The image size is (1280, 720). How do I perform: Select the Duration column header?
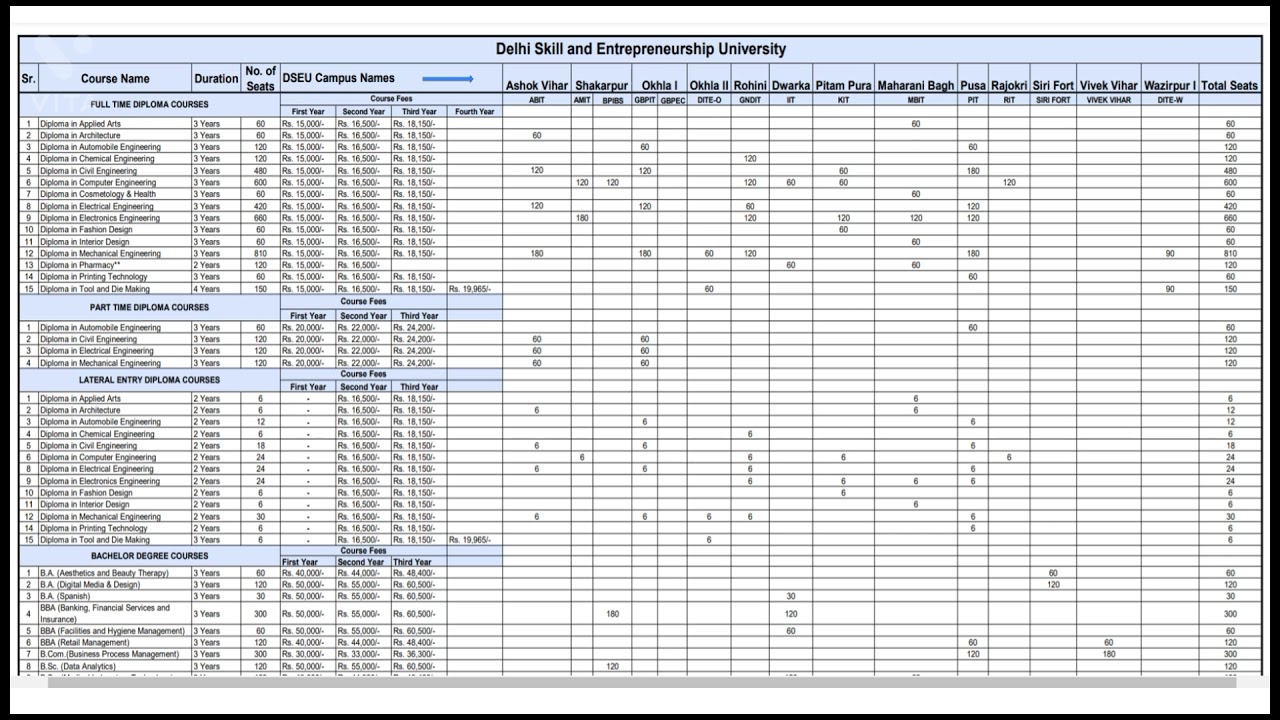pyautogui.click(x=216, y=79)
